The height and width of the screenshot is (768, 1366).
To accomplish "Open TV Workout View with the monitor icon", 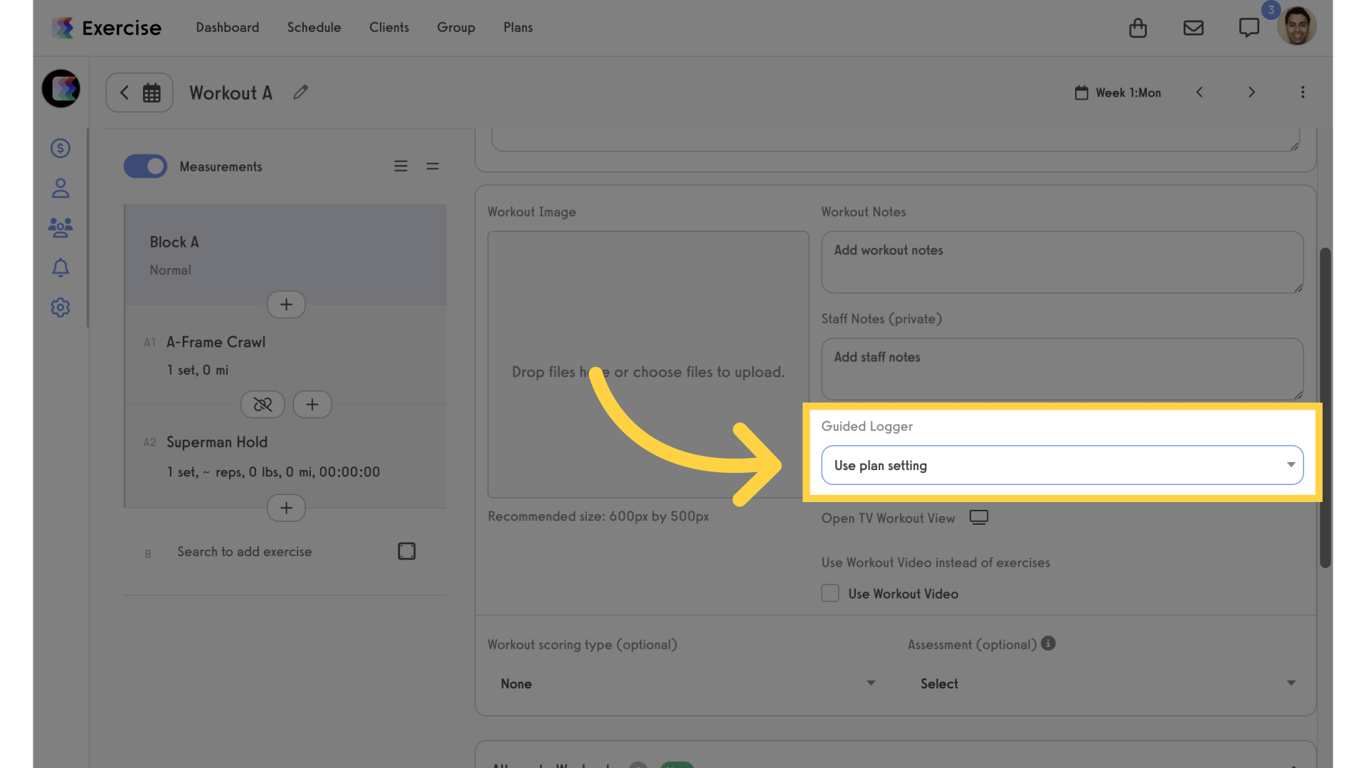I will 978,517.
